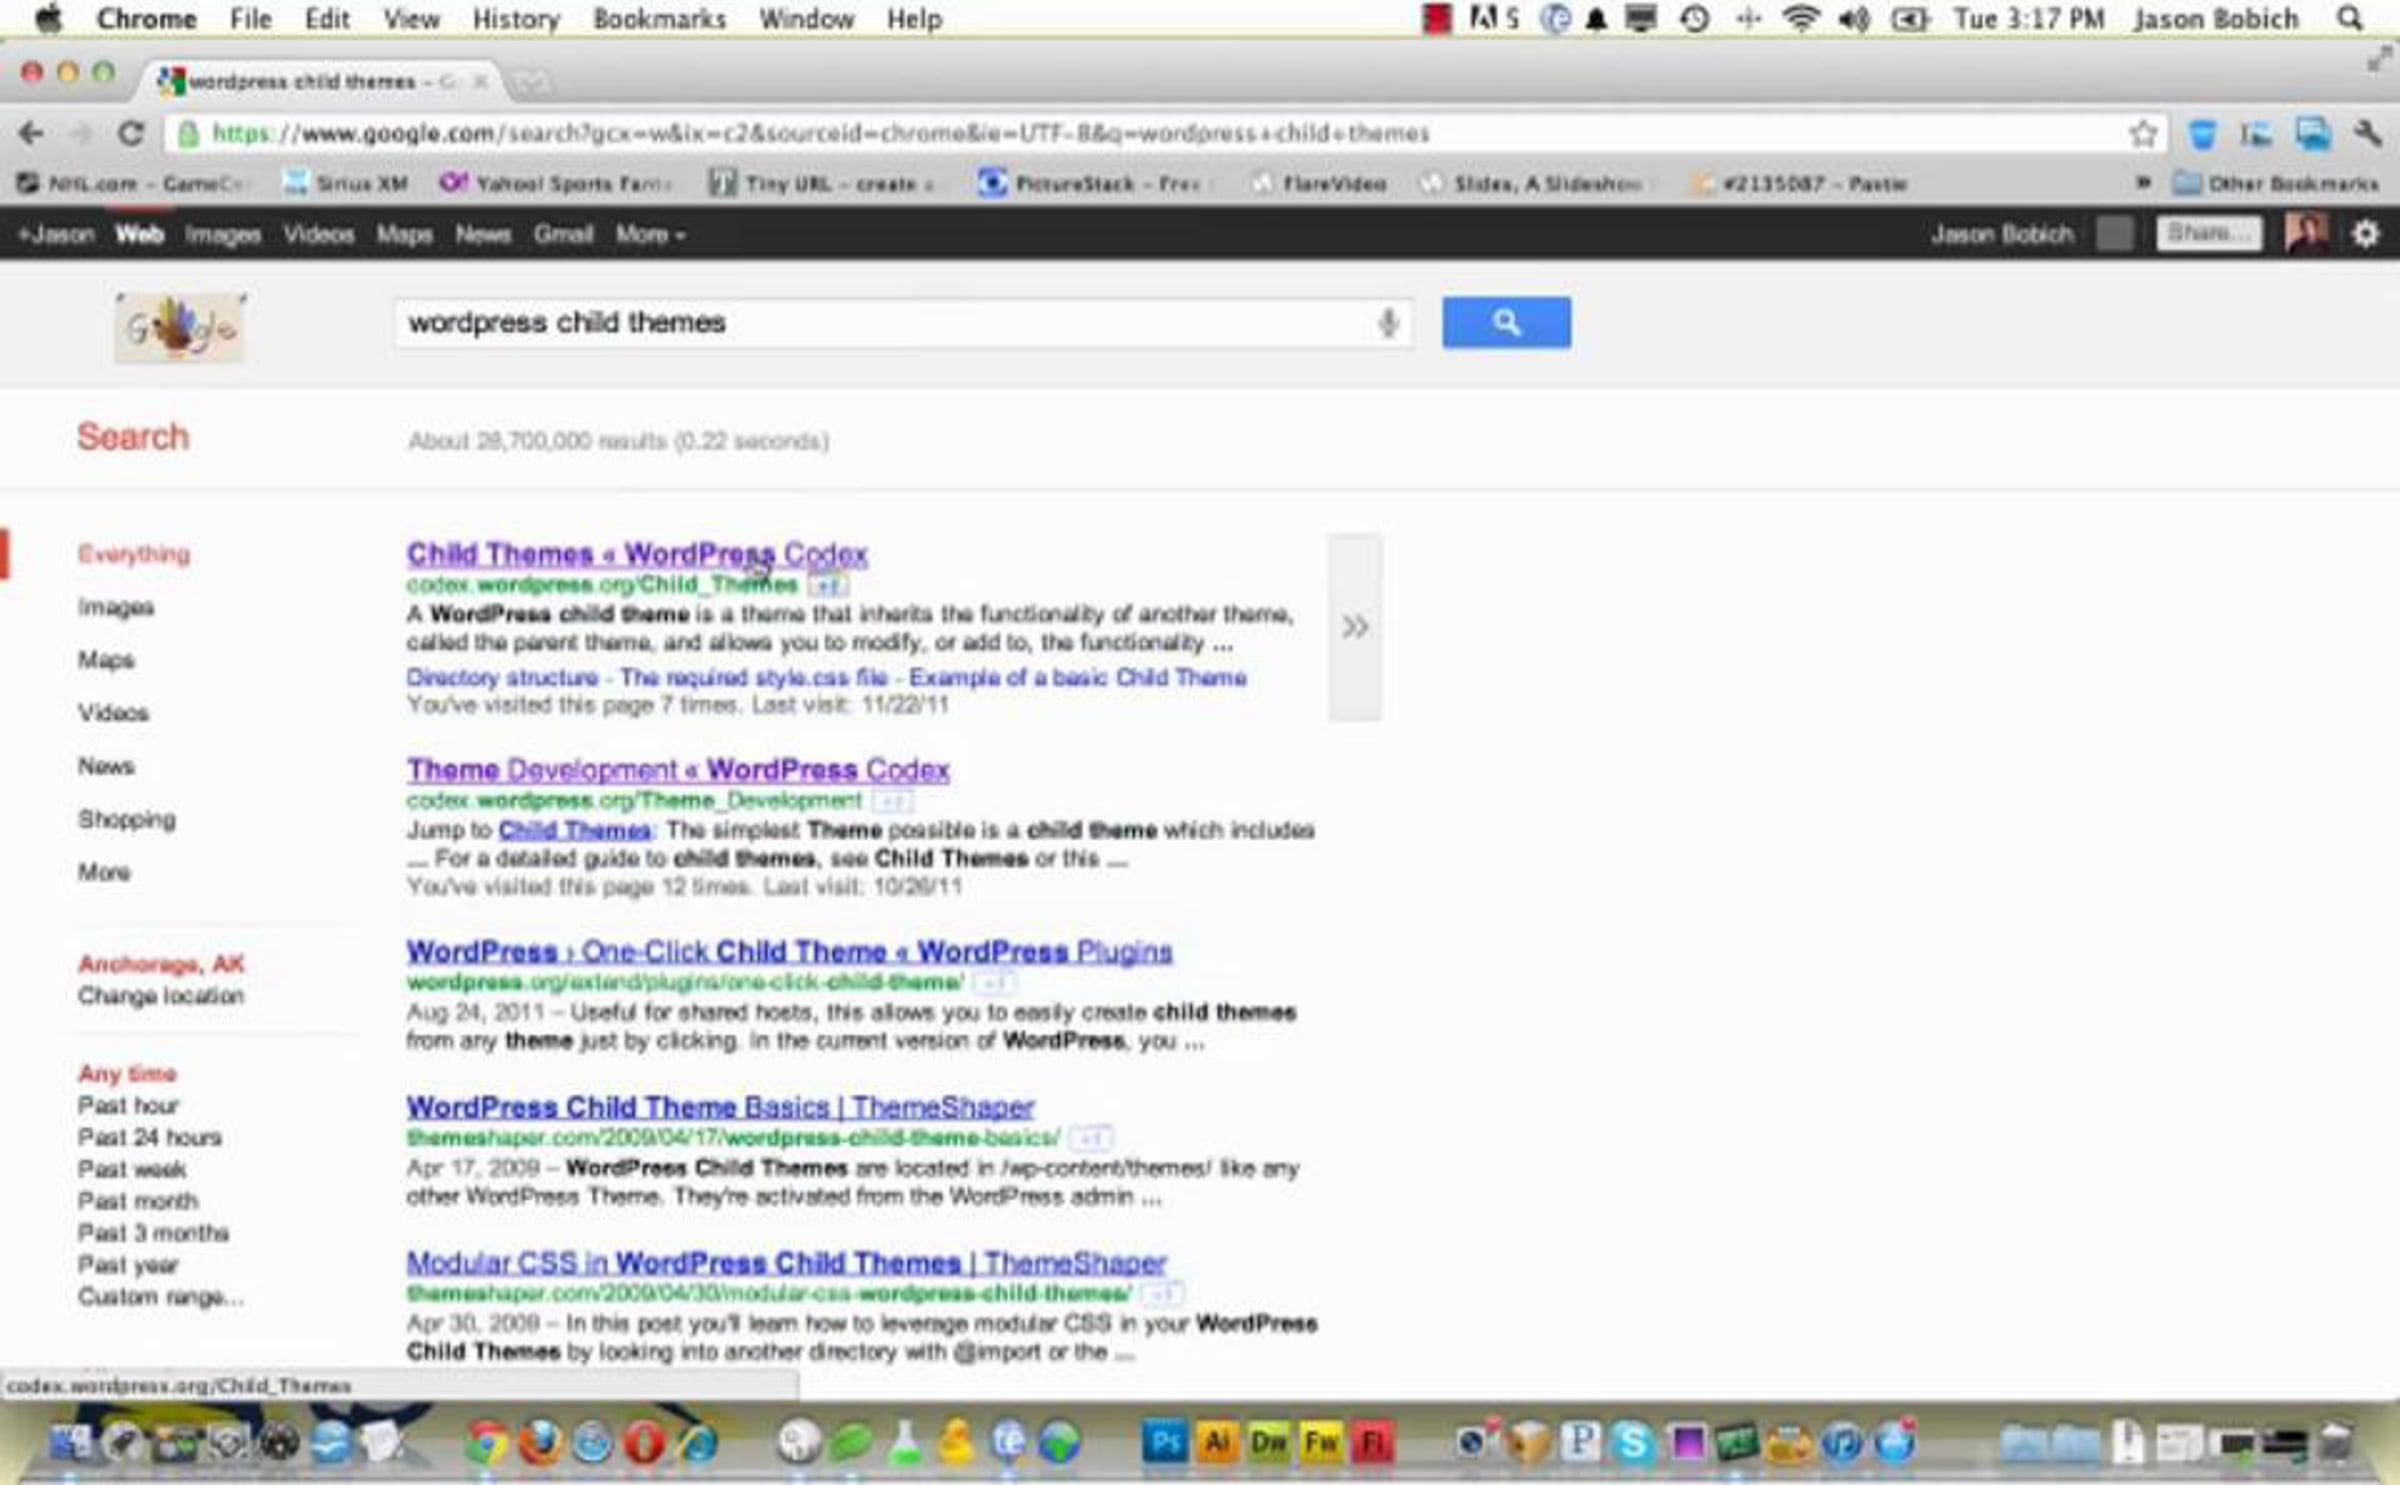Open the Other Bookmarks folder

[x=2275, y=184]
